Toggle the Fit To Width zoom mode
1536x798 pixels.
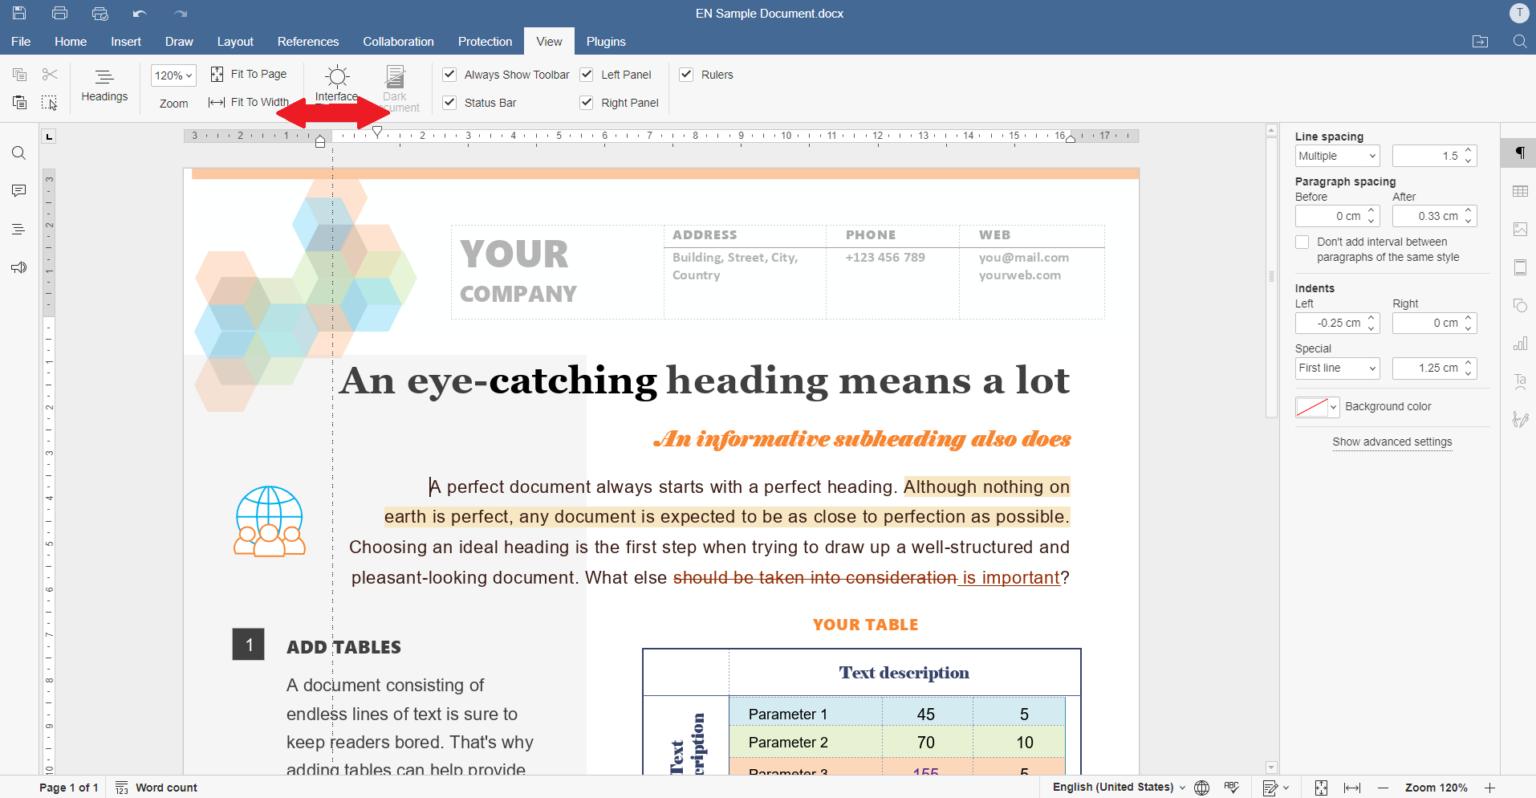[248, 101]
